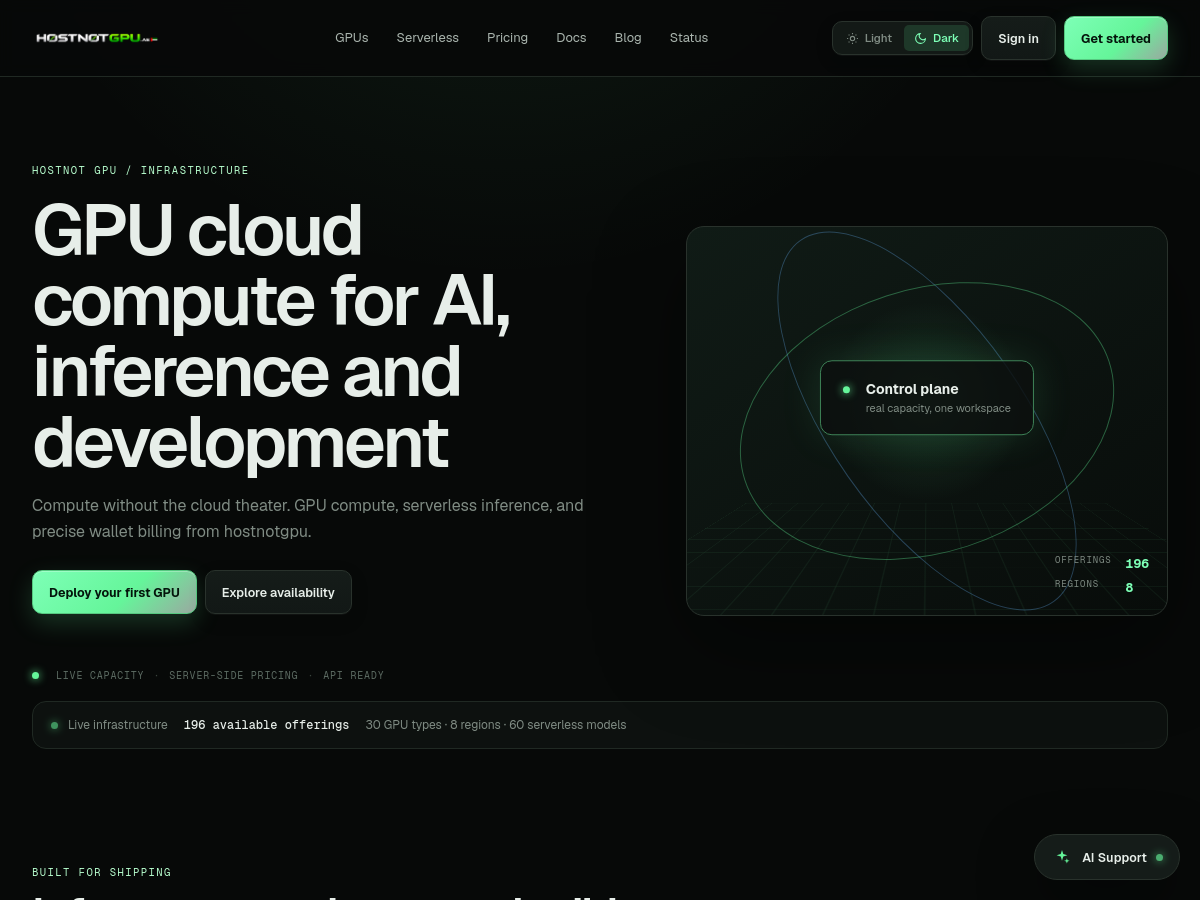
Task: Click the Live infrastructure status bar
Action: [x=600, y=725]
